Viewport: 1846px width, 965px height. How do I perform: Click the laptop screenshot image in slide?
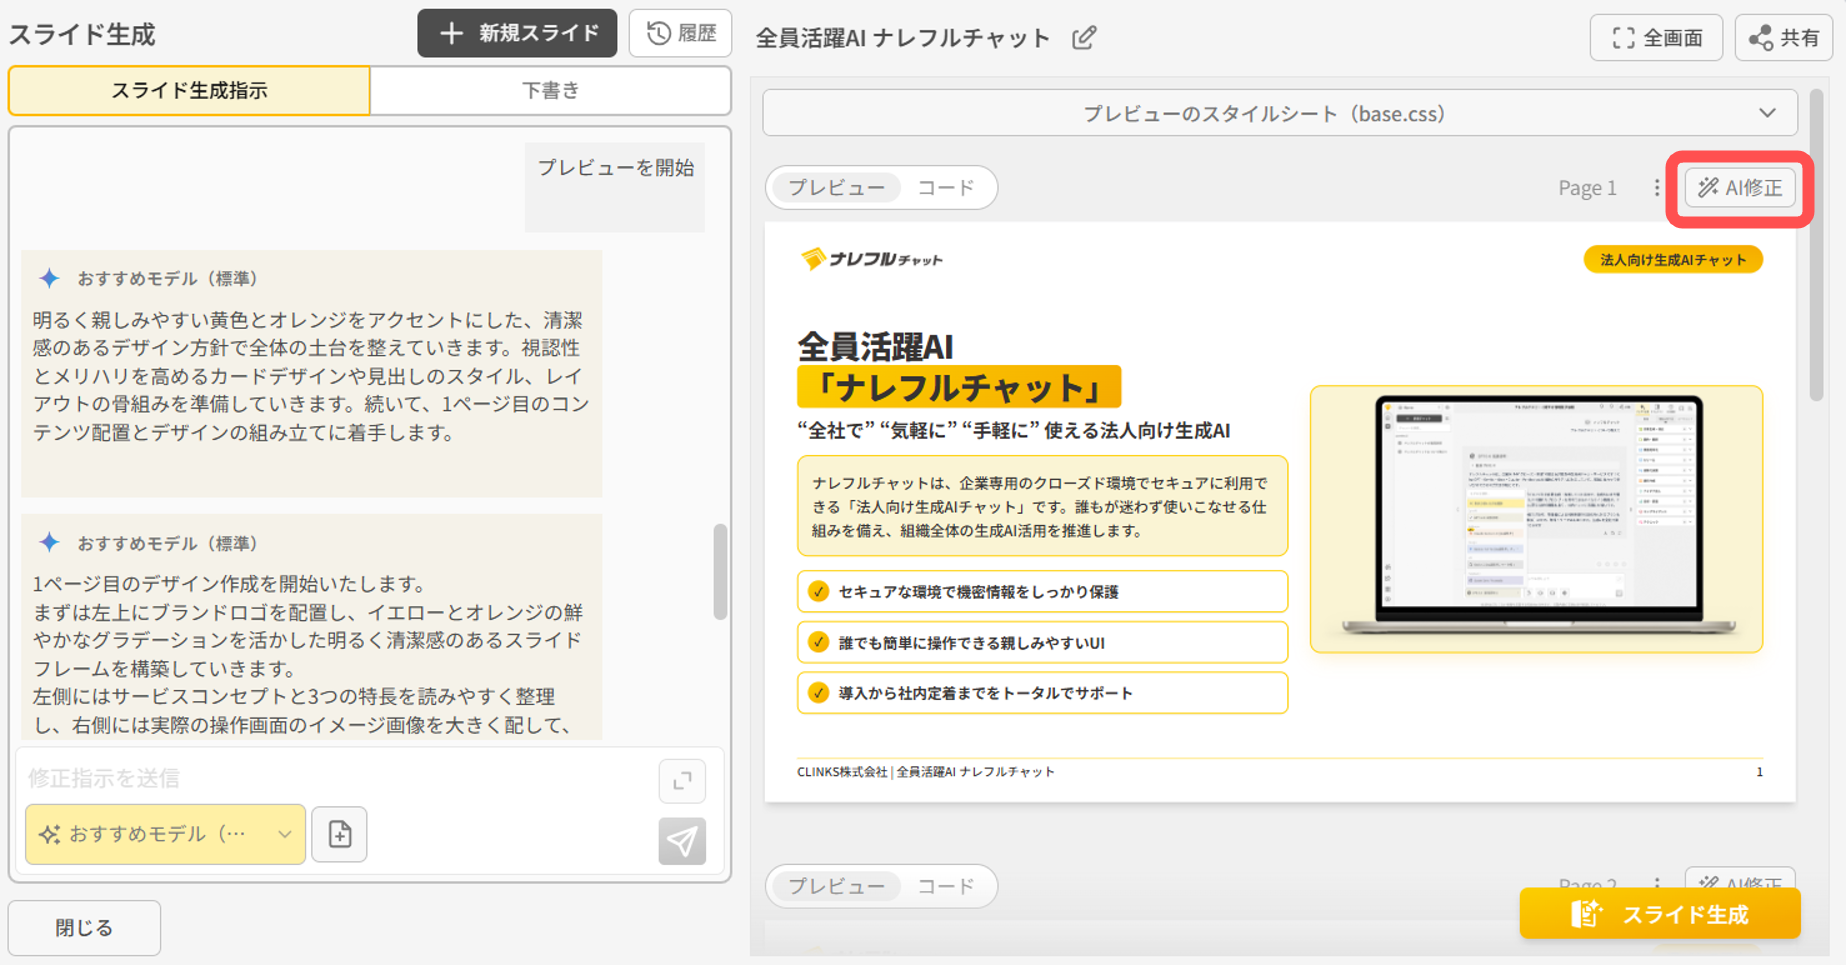[x=1536, y=517]
